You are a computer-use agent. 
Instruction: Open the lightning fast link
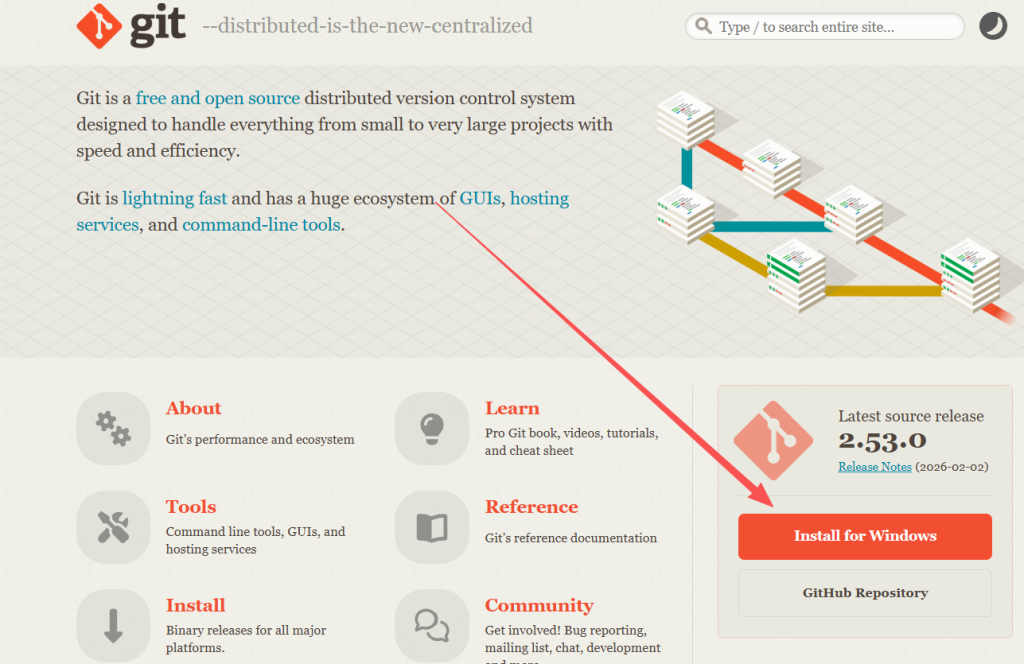pos(174,198)
